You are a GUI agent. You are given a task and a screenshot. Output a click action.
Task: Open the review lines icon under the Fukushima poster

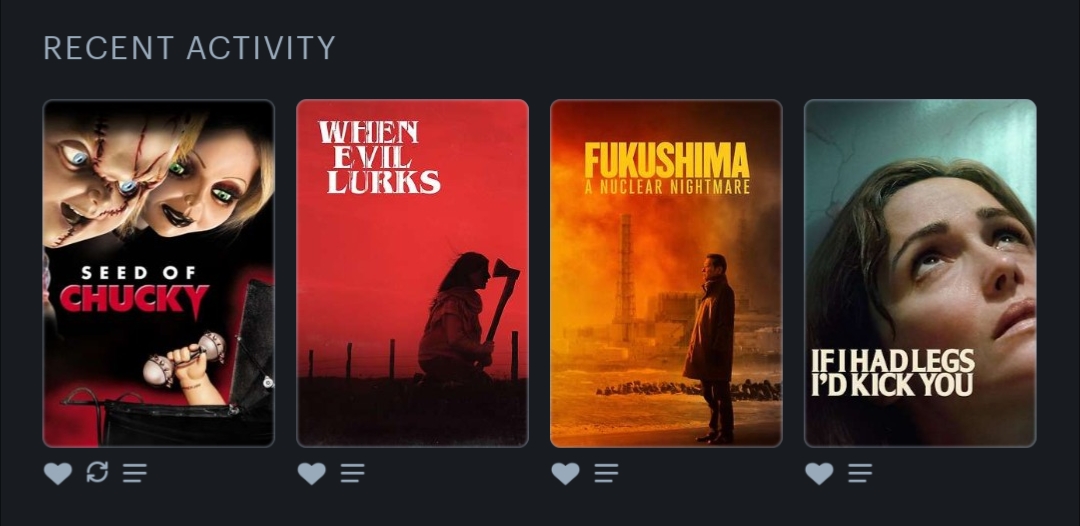(x=606, y=473)
